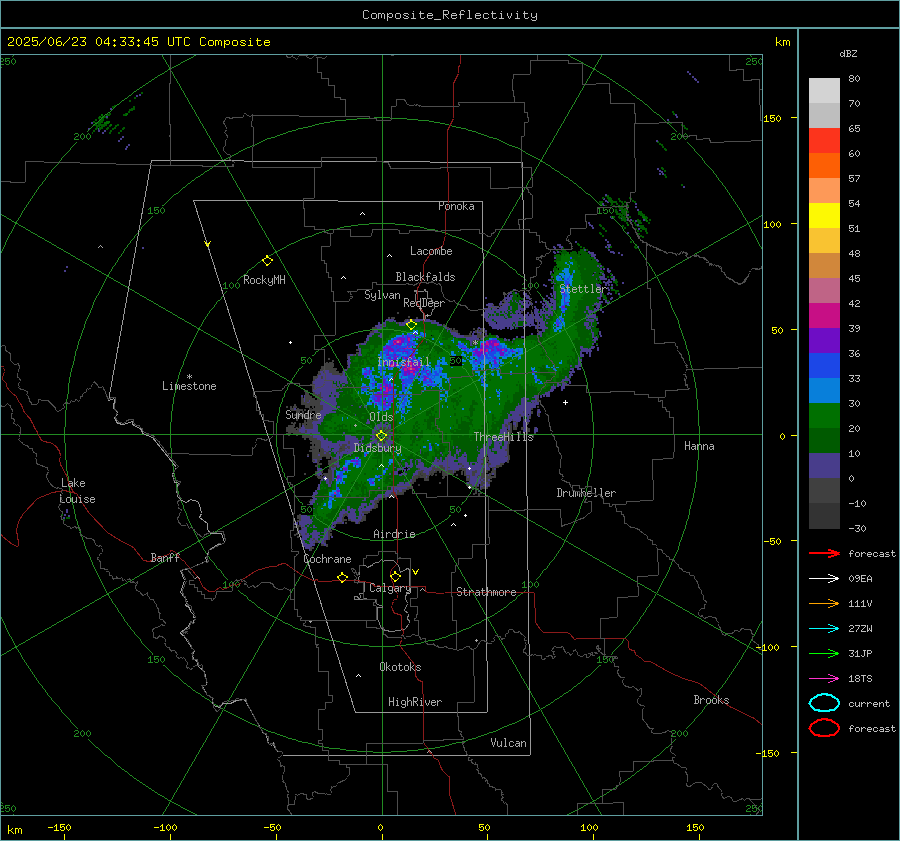Click the km unit label at bottom left

tap(14, 830)
